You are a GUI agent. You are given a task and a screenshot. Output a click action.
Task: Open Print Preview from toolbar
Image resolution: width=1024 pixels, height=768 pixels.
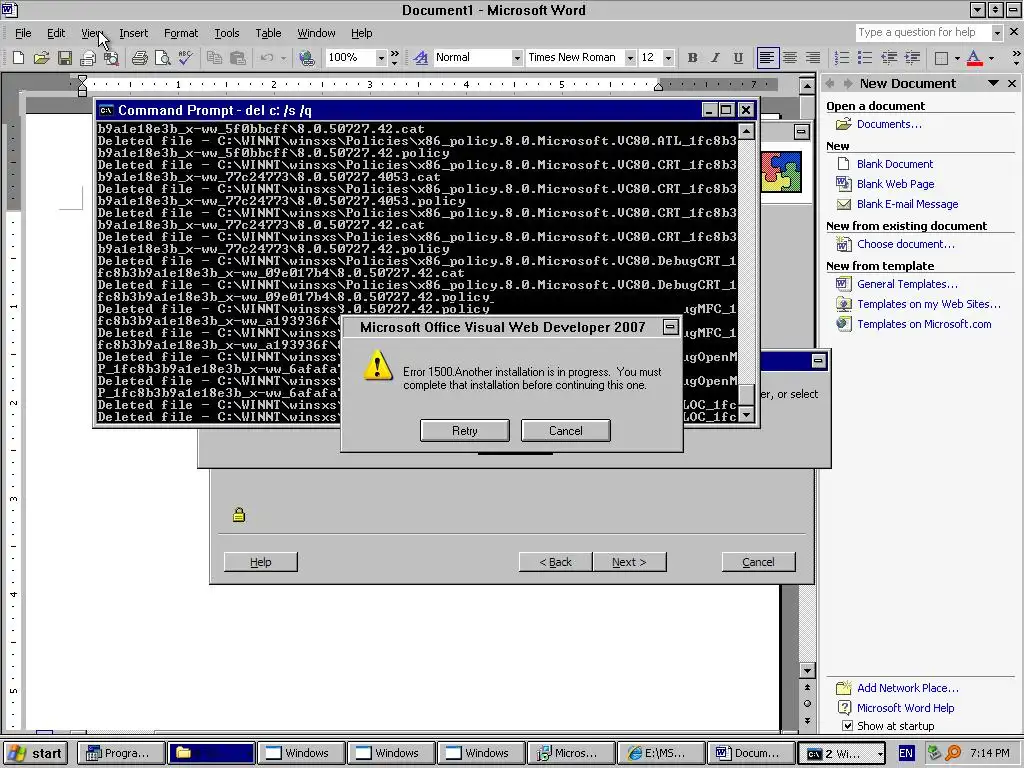[x=163, y=58]
